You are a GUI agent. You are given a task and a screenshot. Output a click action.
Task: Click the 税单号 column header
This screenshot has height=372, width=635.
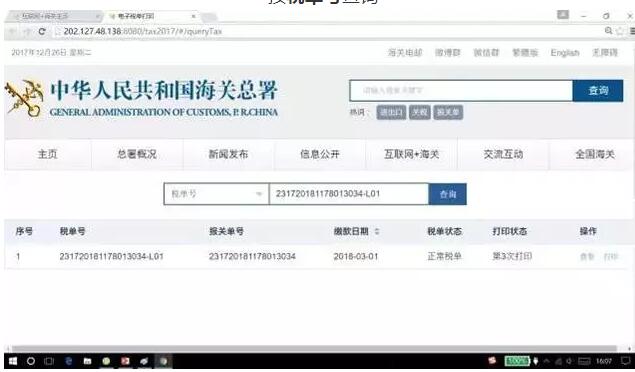[72, 232]
